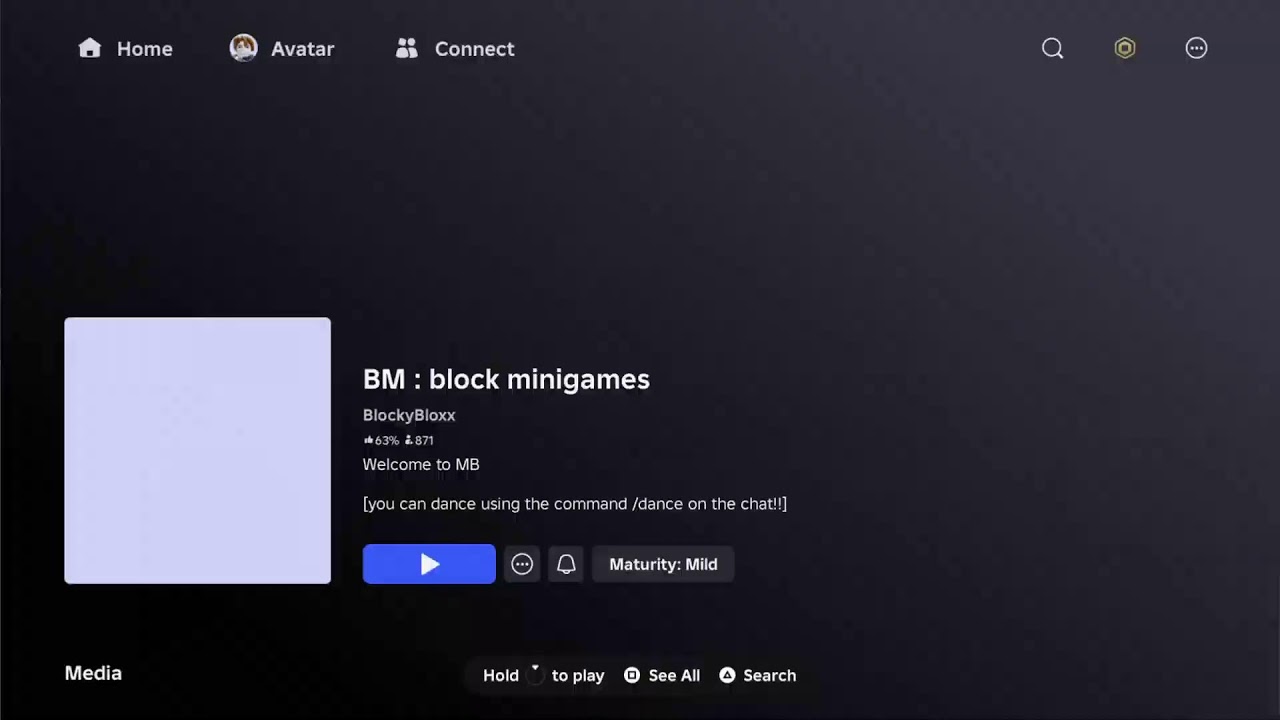The image size is (1280, 720).
Task: Click the 63% like rating
Action: click(381, 440)
